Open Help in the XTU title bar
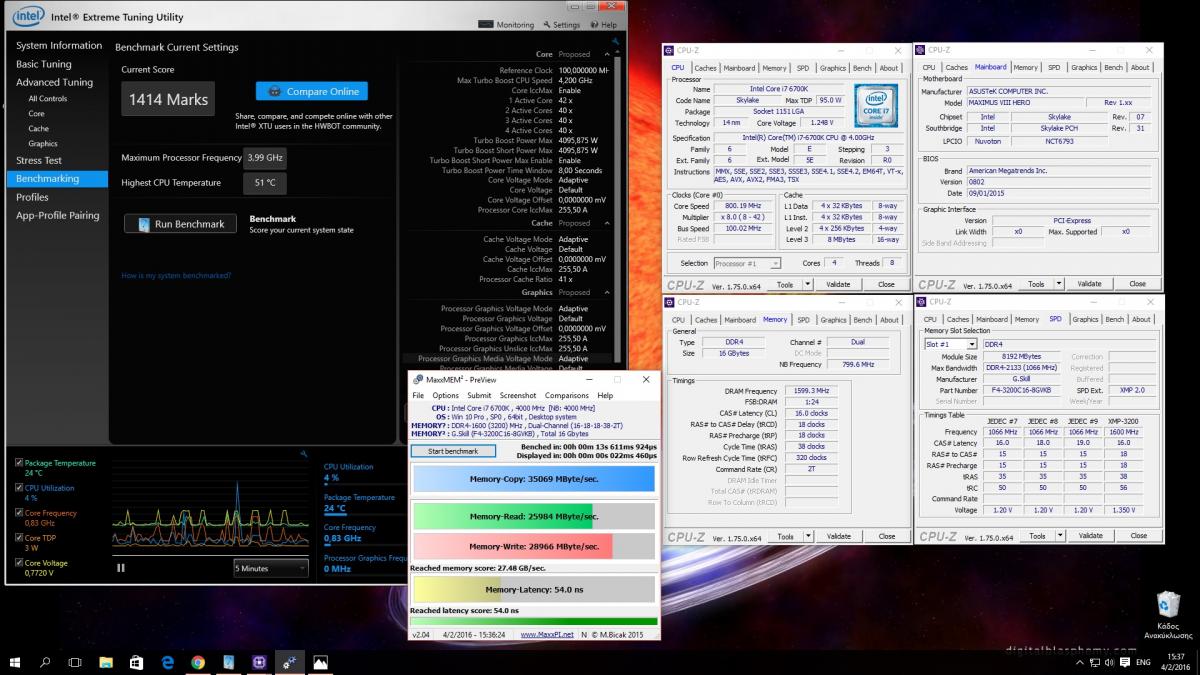This screenshot has width=1200, height=675. pyautogui.click(x=603, y=25)
